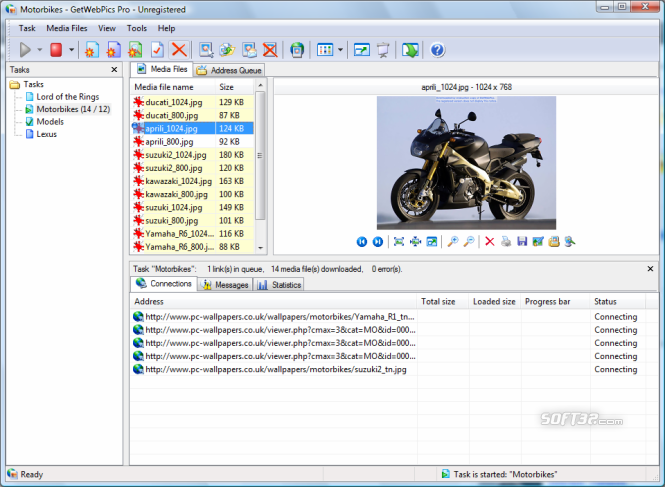Show previous image in preview
Viewport: 665px width, 487px height.
tap(362, 242)
